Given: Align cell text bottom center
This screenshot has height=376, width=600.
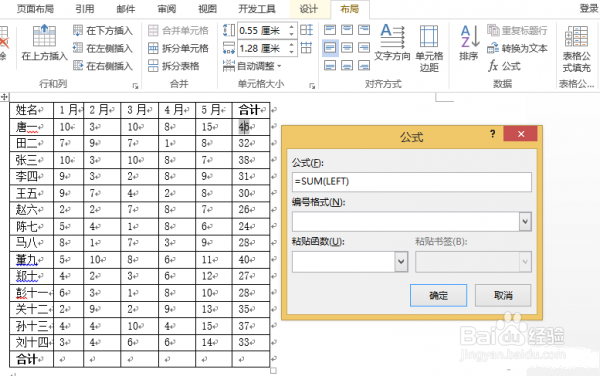Looking at the screenshot, I should pyautogui.click(x=347, y=65).
